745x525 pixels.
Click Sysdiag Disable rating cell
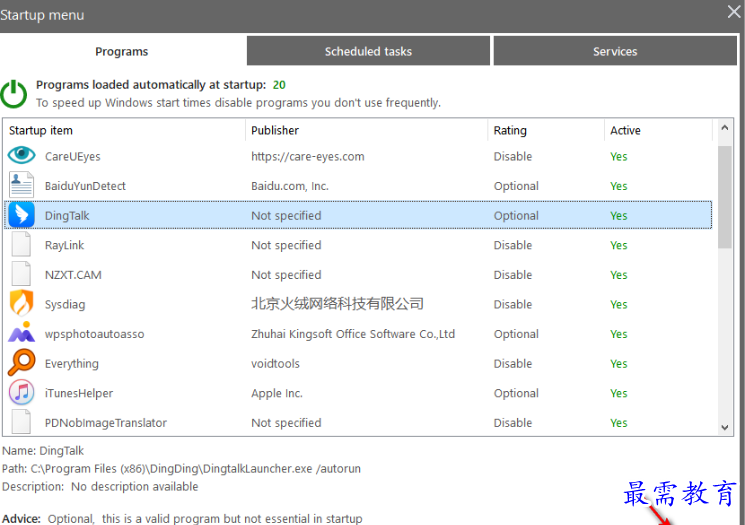click(513, 304)
